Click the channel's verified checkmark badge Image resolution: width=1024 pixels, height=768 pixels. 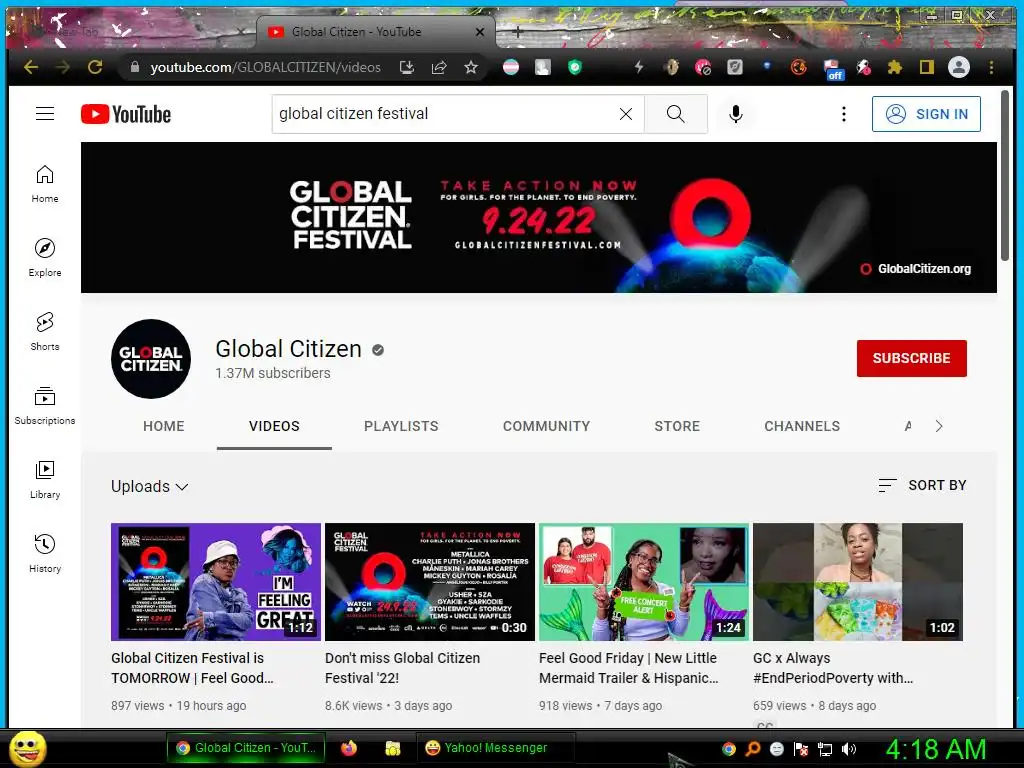377,350
